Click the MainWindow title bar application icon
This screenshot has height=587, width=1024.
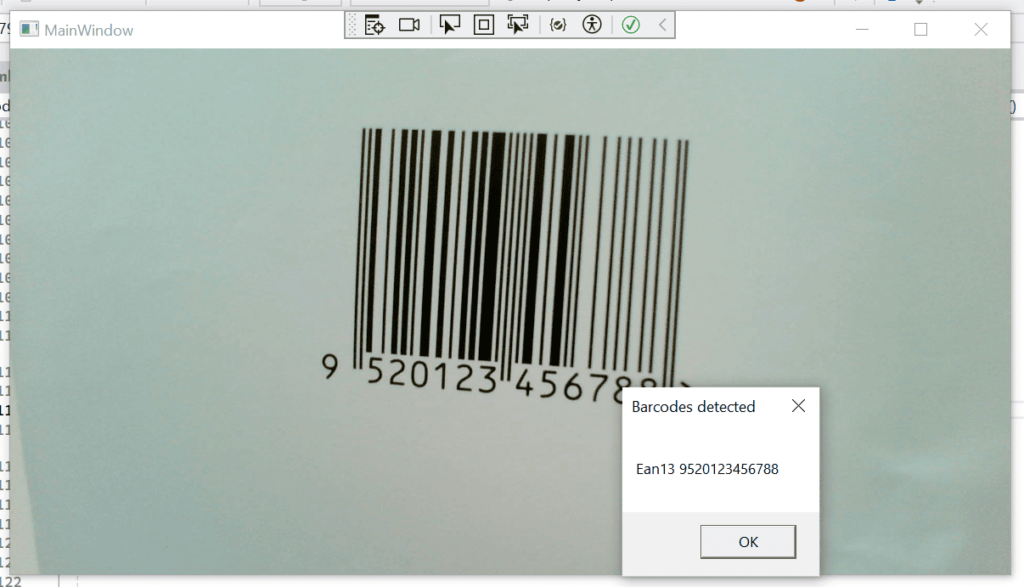(31, 30)
